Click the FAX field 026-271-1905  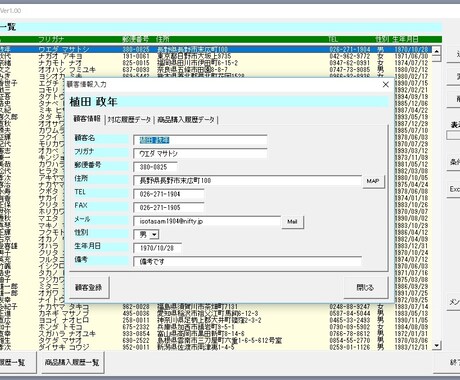[169, 208]
